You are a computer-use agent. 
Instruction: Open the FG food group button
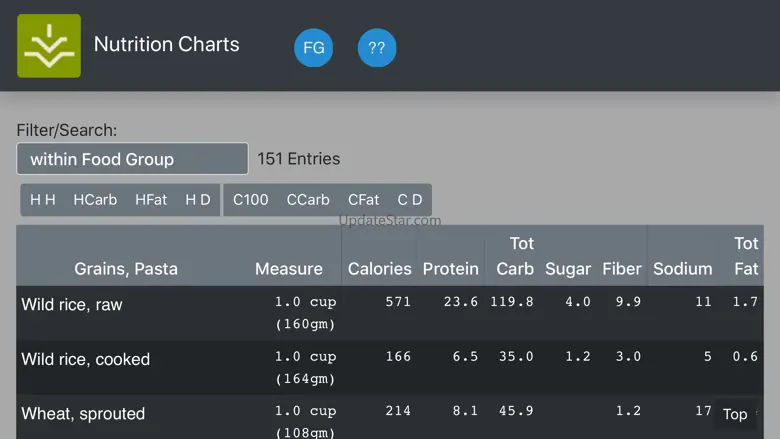pyautogui.click(x=313, y=48)
